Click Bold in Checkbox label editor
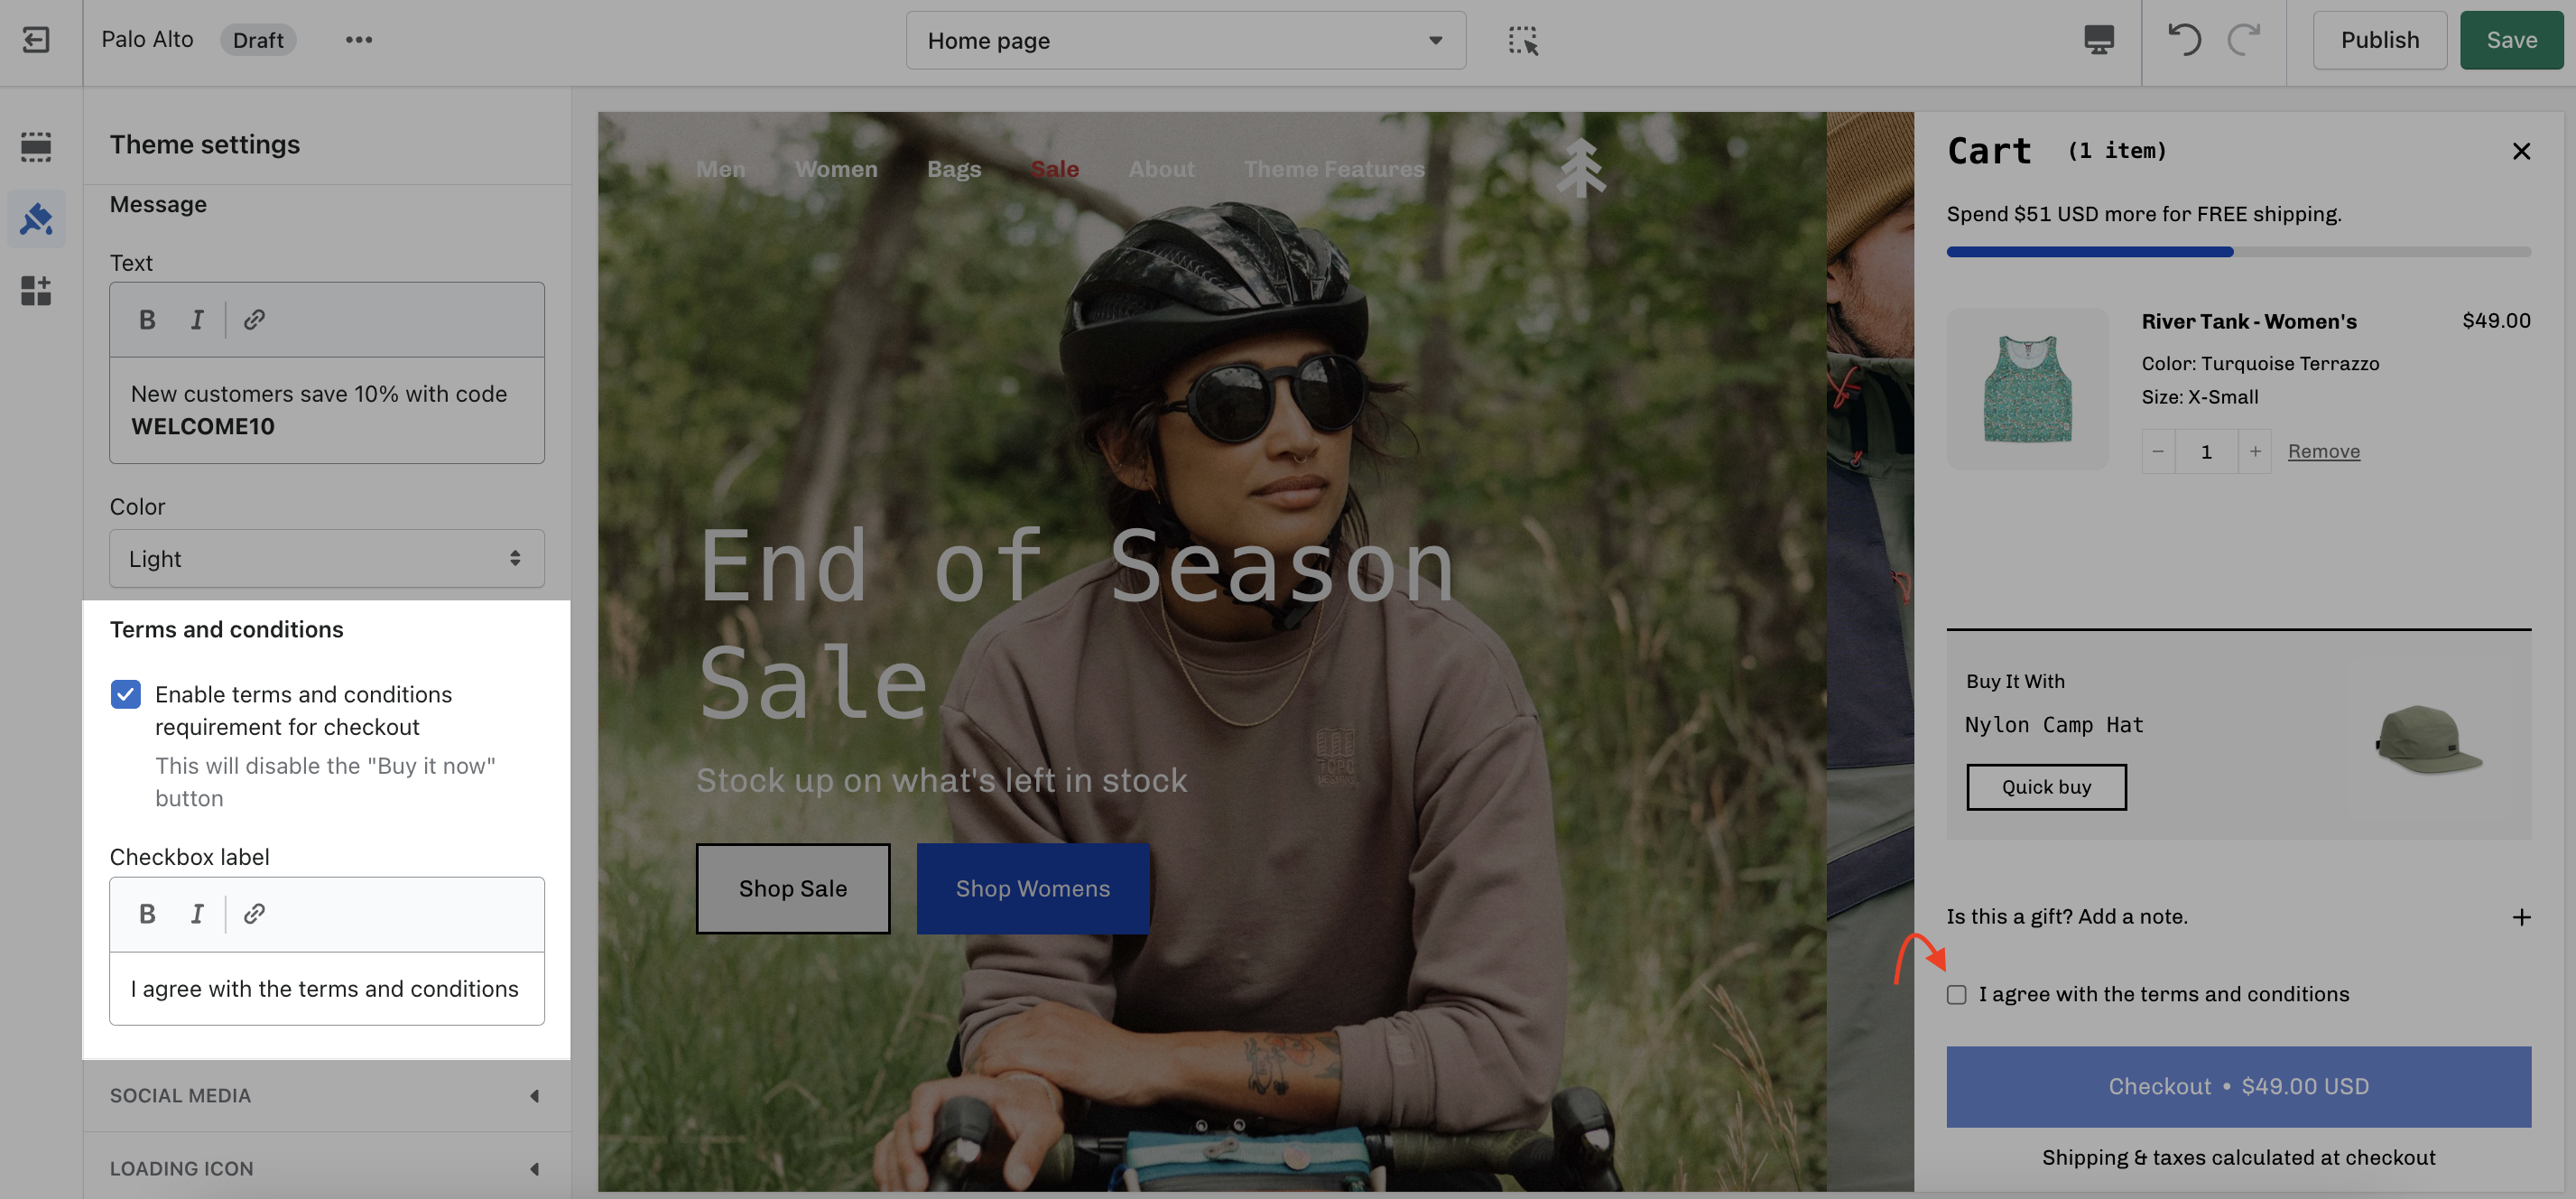Viewport: 2576px width, 1199px height. coord(147,913)
